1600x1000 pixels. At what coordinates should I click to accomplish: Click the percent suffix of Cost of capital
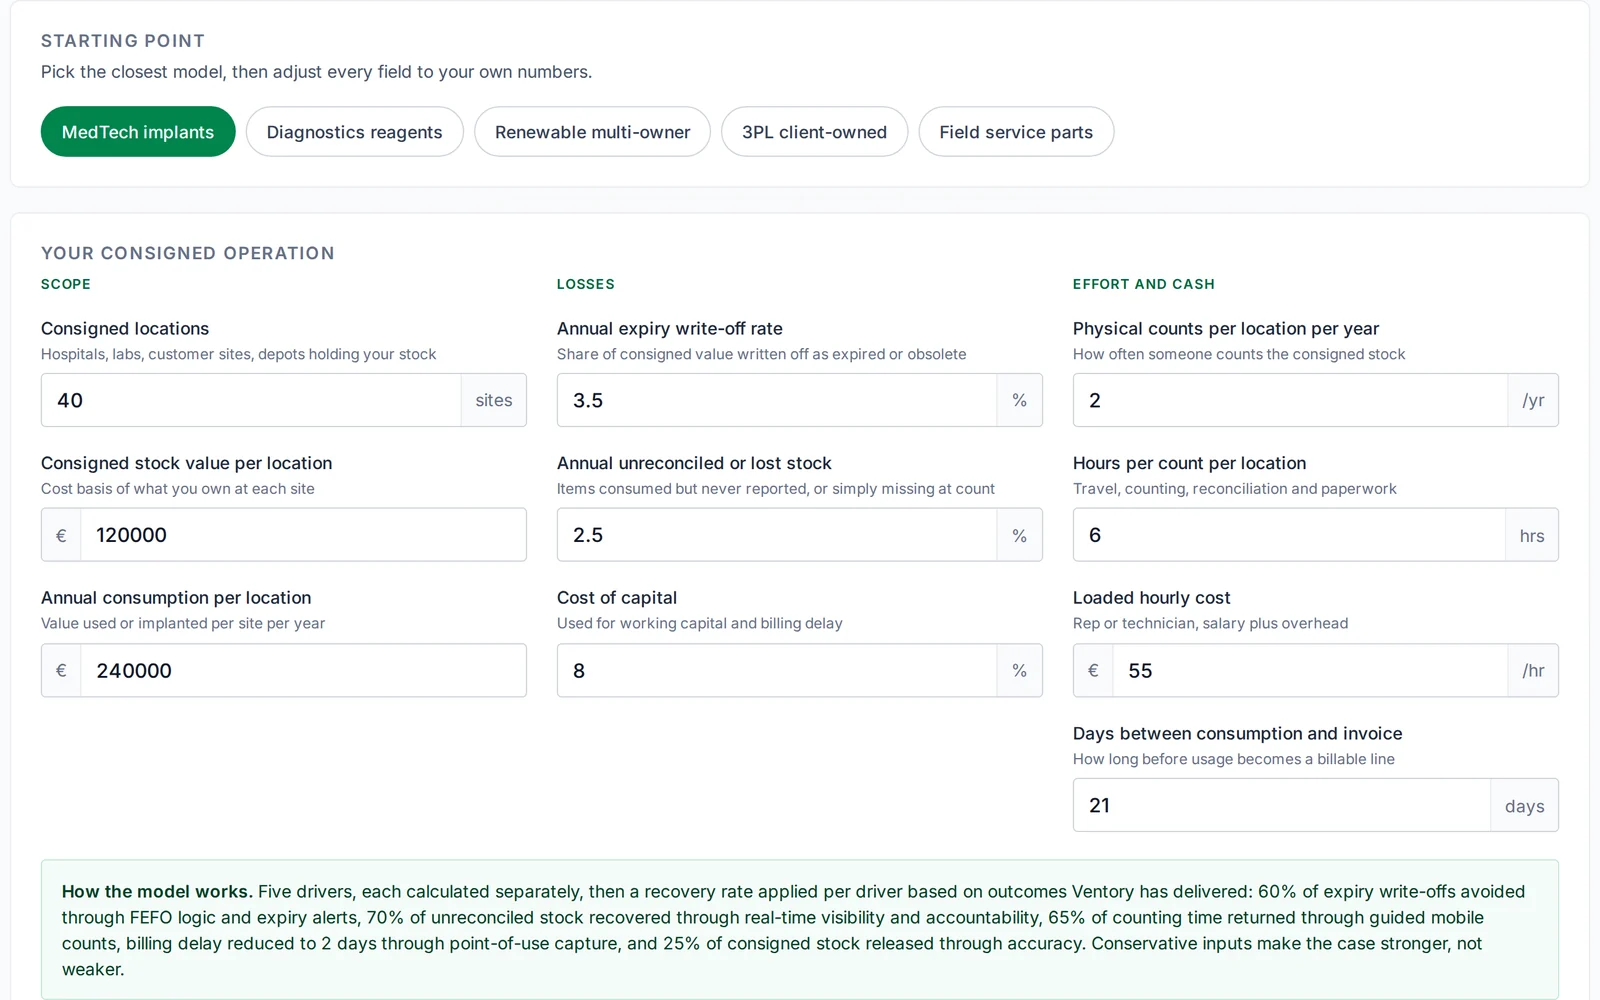pyautogui.click(x=1019, y=670)
